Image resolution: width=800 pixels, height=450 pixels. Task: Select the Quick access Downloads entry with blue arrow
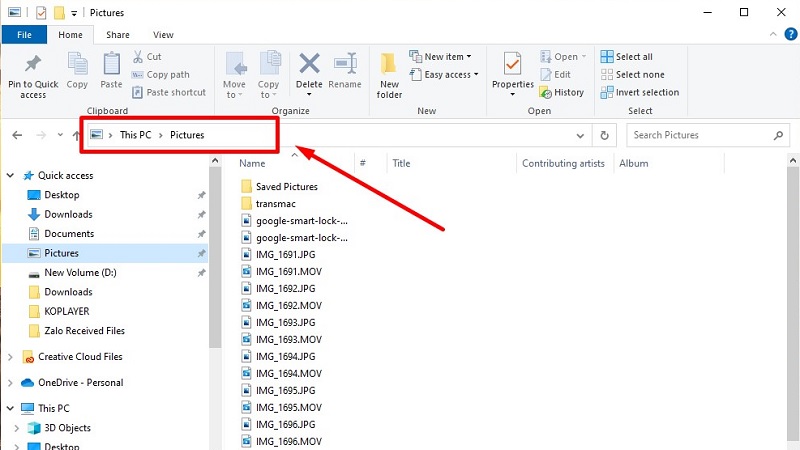(x=68, y=214)
